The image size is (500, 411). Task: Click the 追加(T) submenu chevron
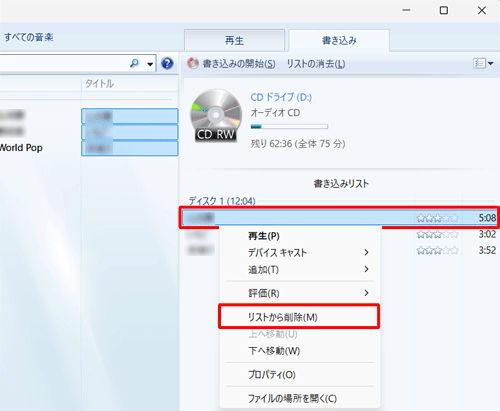tap(366, 269)
